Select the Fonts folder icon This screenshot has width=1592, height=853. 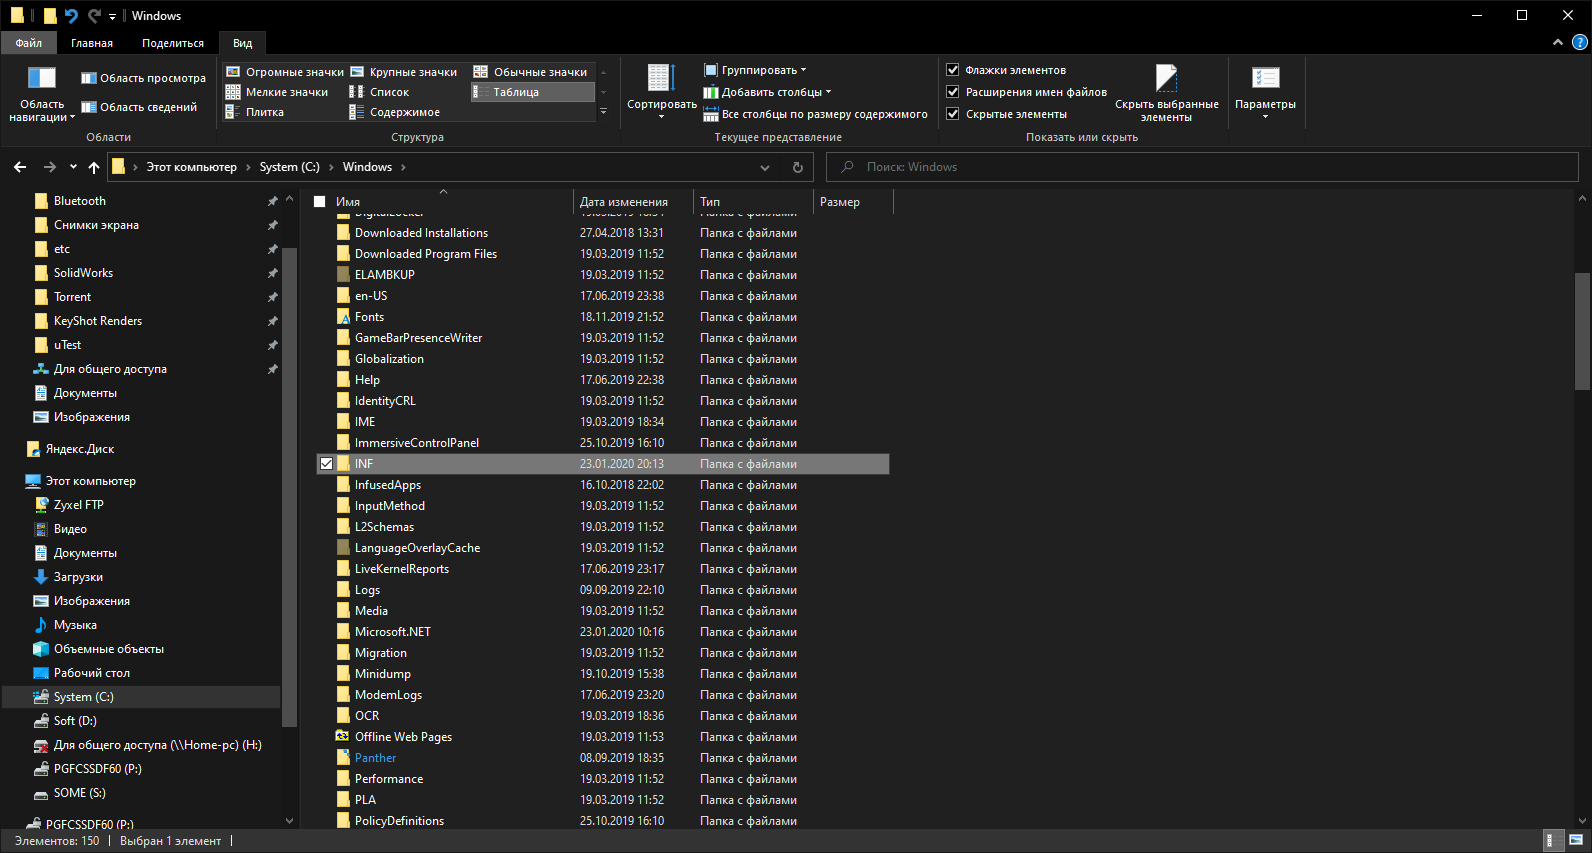coord(343,317)
